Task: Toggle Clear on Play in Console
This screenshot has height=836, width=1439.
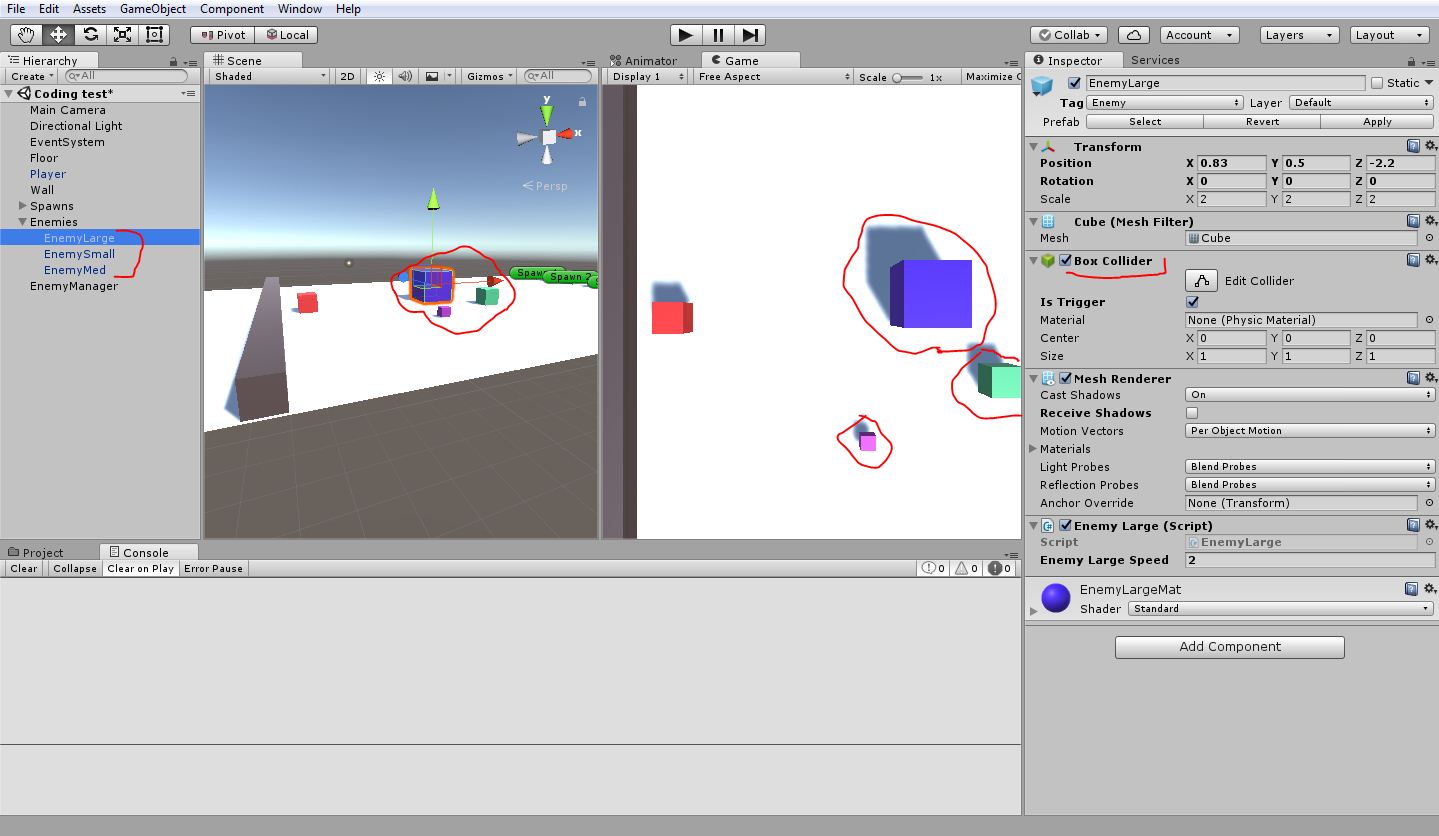Action: click(x=140, y=568)
